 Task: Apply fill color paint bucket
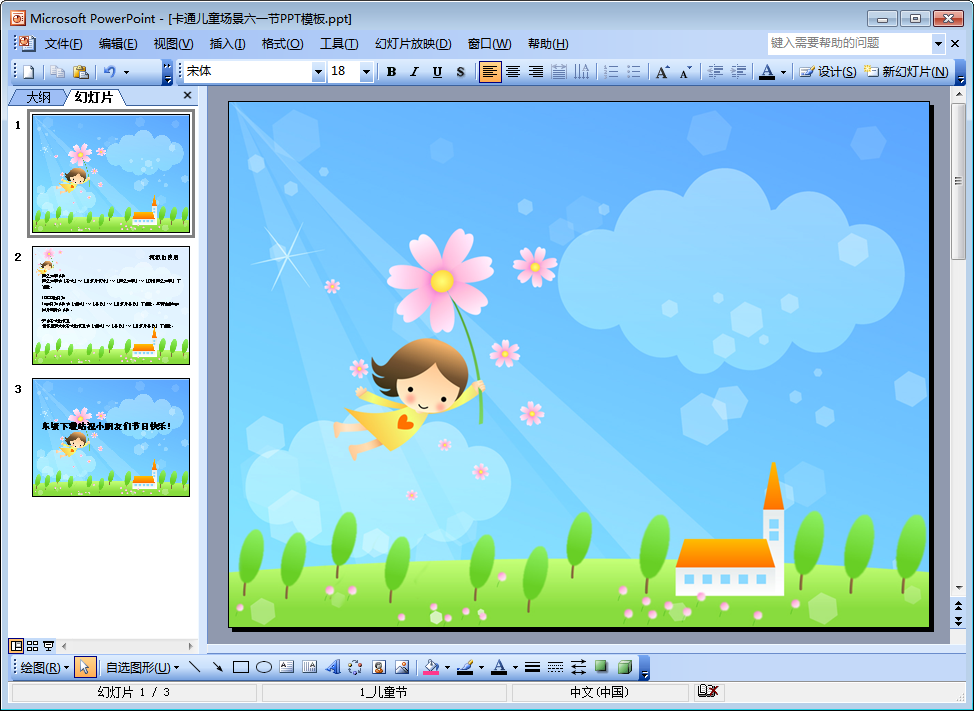tap(431, 668)
